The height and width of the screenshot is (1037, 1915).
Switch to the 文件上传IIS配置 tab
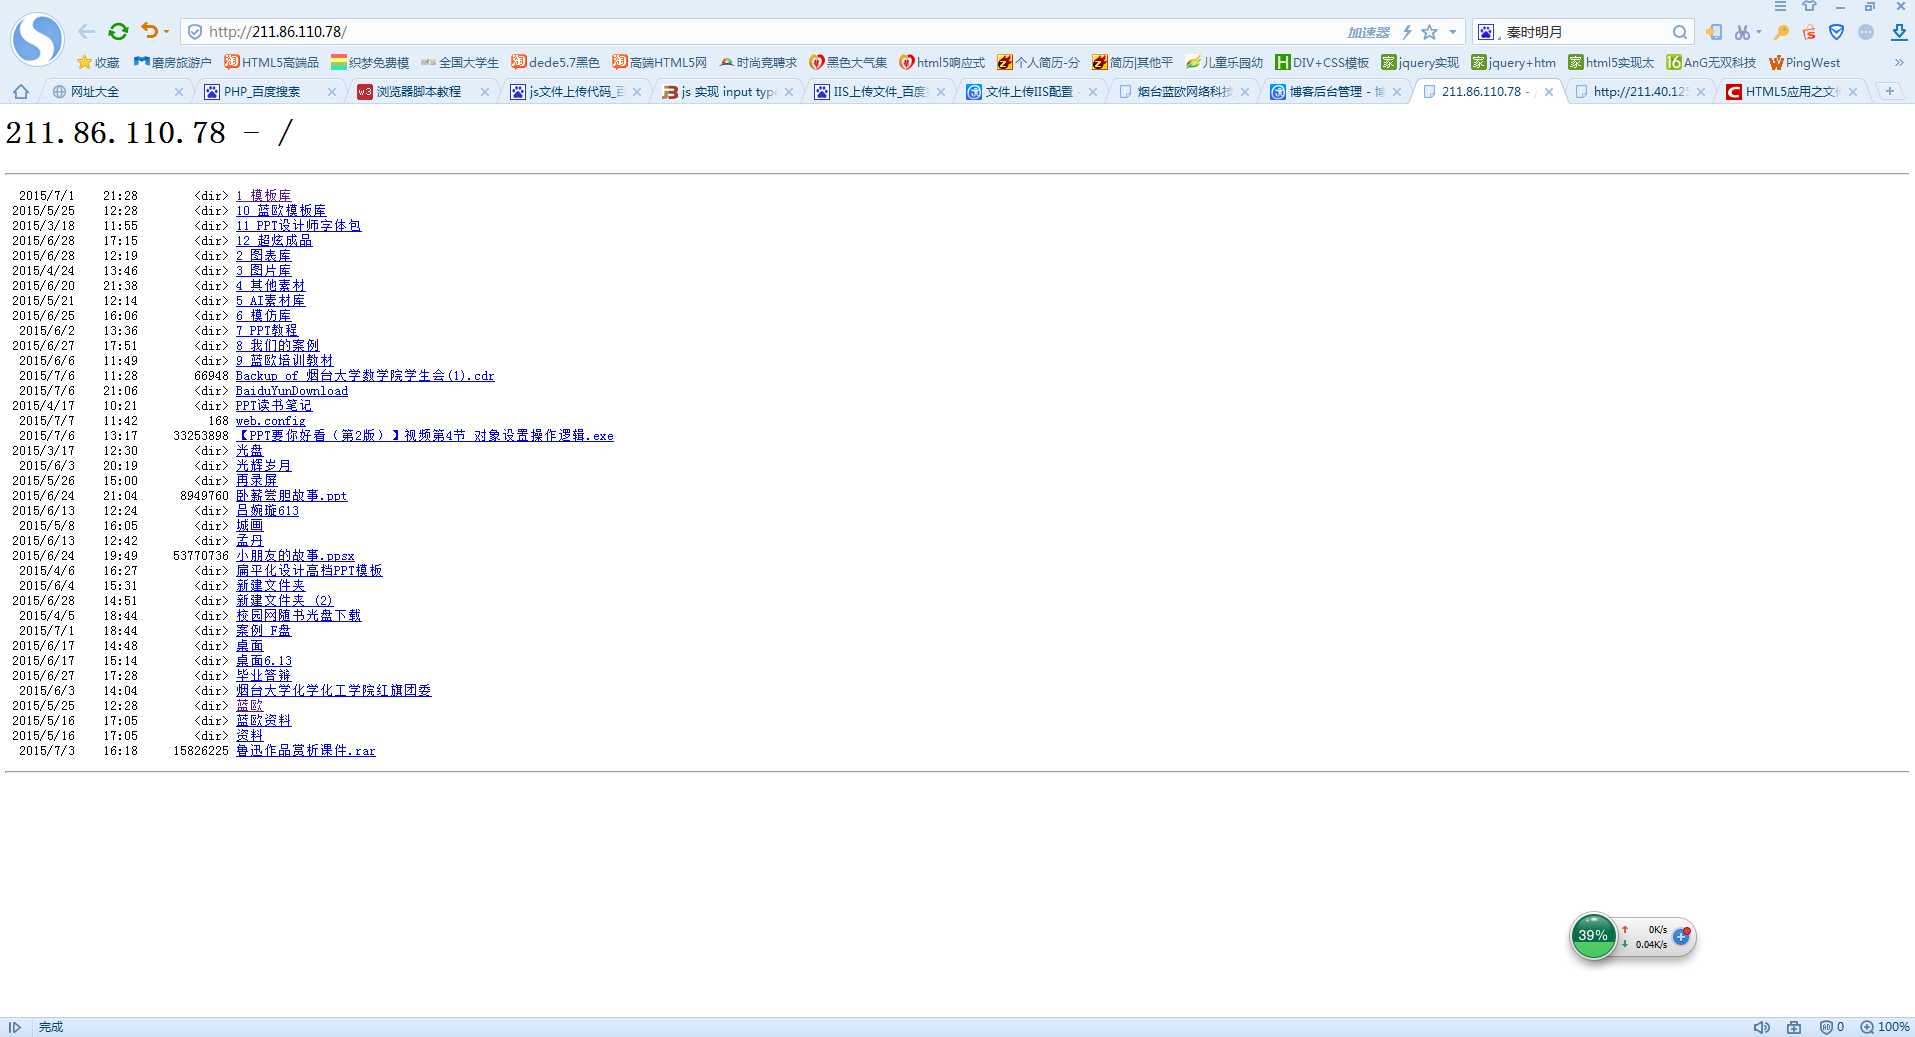[x=1033, y=91]
